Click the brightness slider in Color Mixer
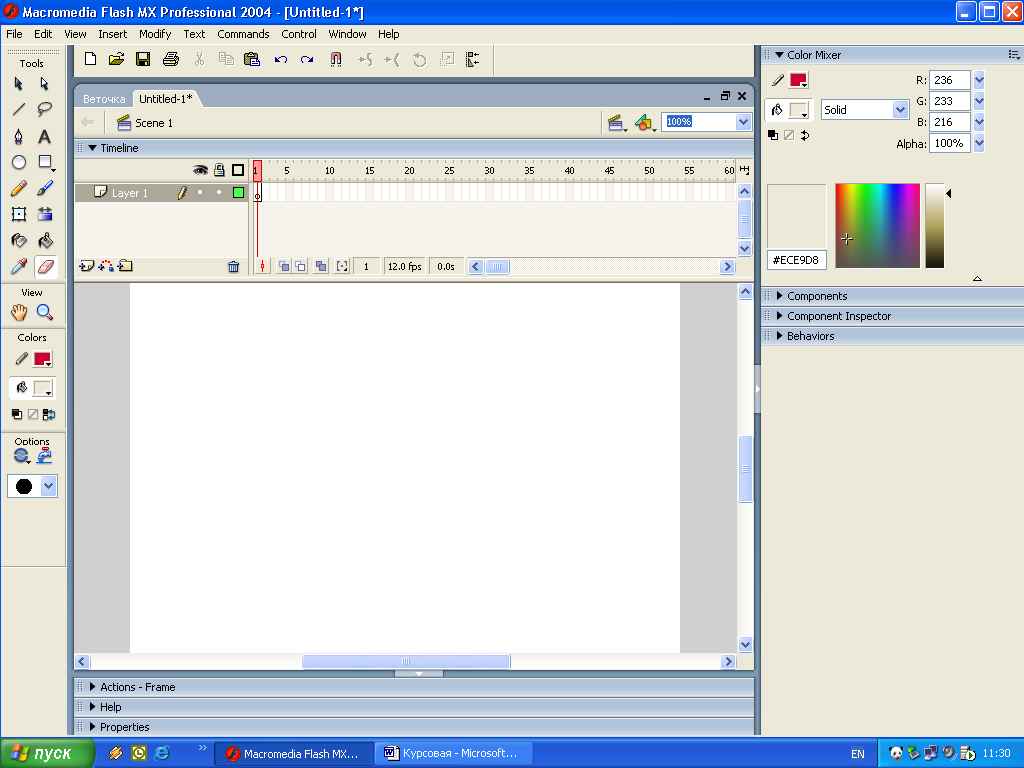Viewport: 1024px width, 768px height. [x=935, y=226]
